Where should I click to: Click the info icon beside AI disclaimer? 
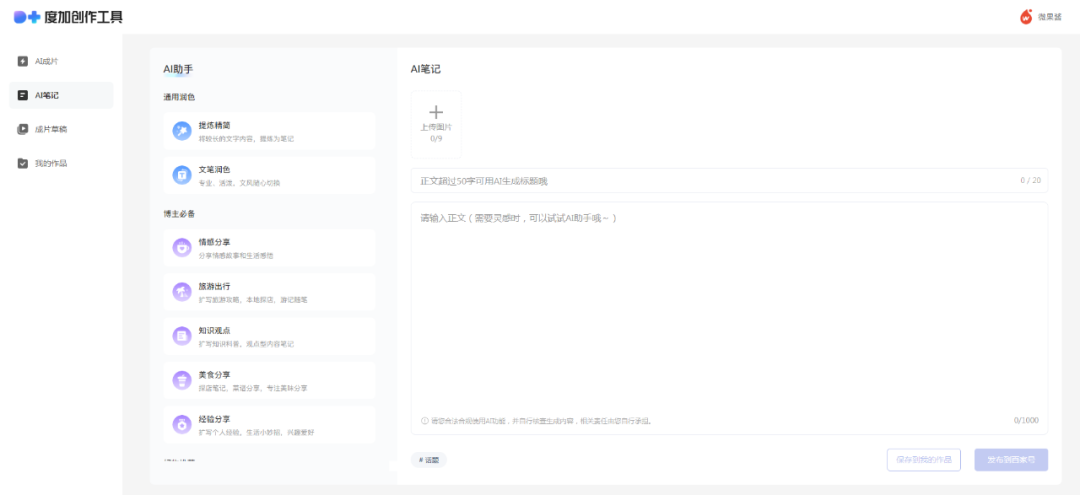[x=424, y=421]
